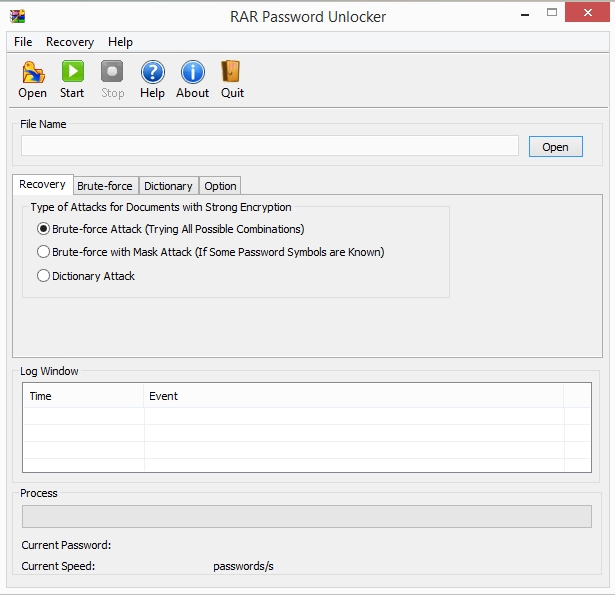Click the green Start toolbar icon
This screenshot has height=595, width=615.
pyautogui.click(x=73, y=71)
